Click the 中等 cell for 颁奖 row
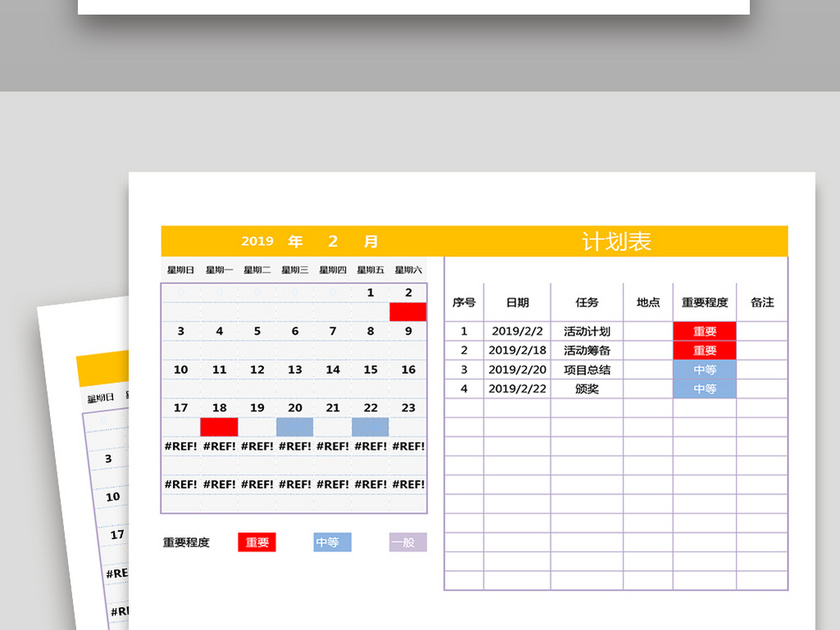 [704, 388]
